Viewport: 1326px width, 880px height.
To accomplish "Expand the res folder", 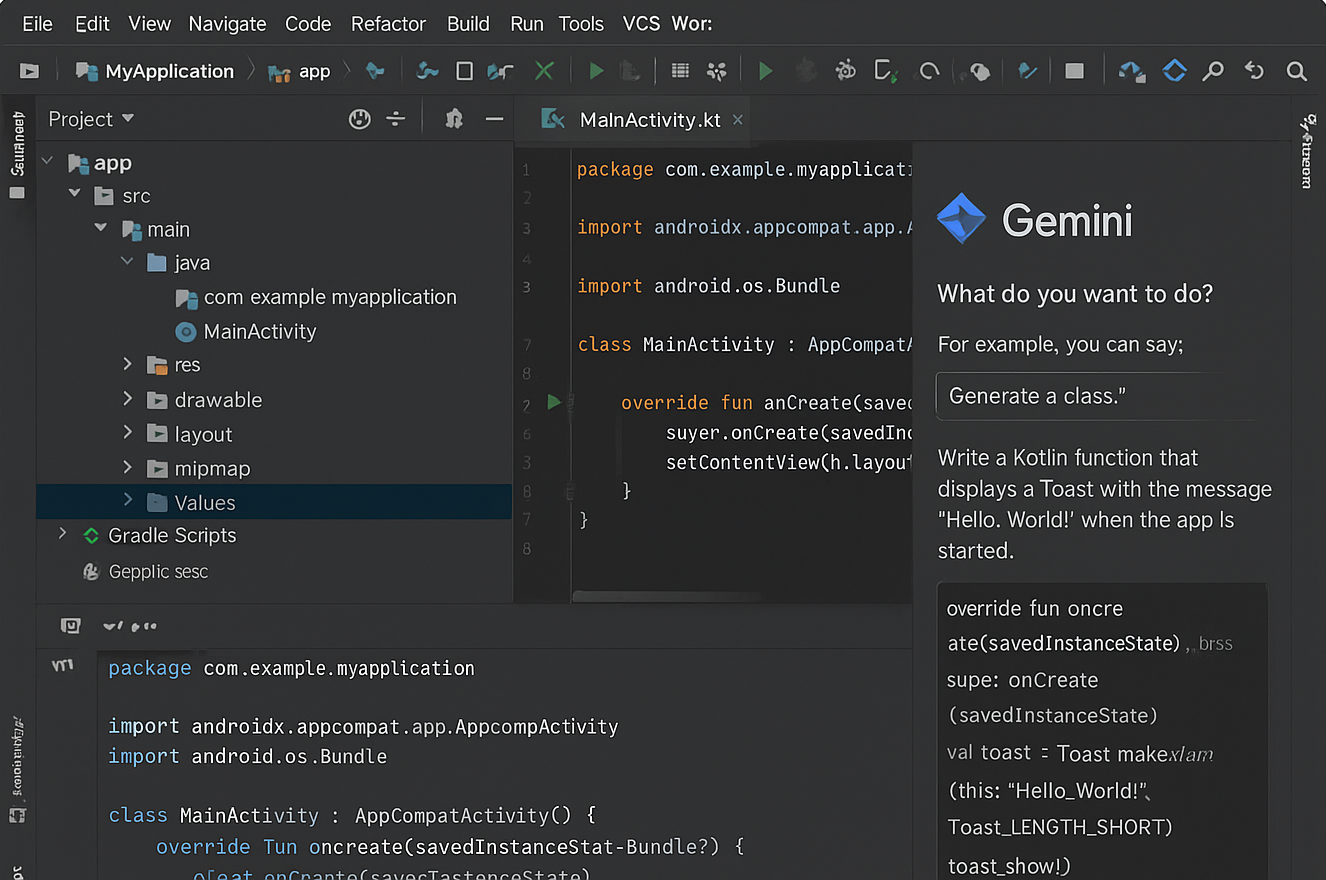I will pos(128,365).
